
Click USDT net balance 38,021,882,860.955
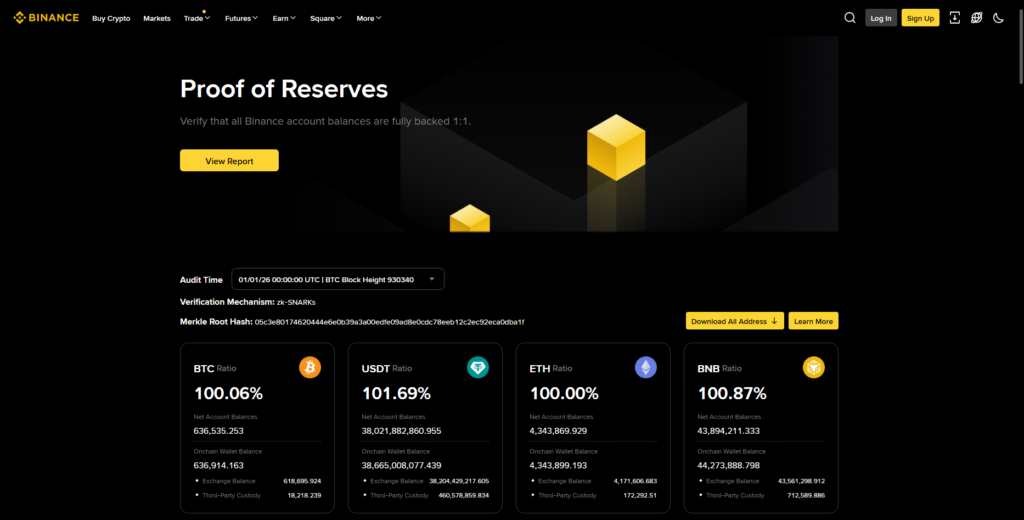click(402, 431)
